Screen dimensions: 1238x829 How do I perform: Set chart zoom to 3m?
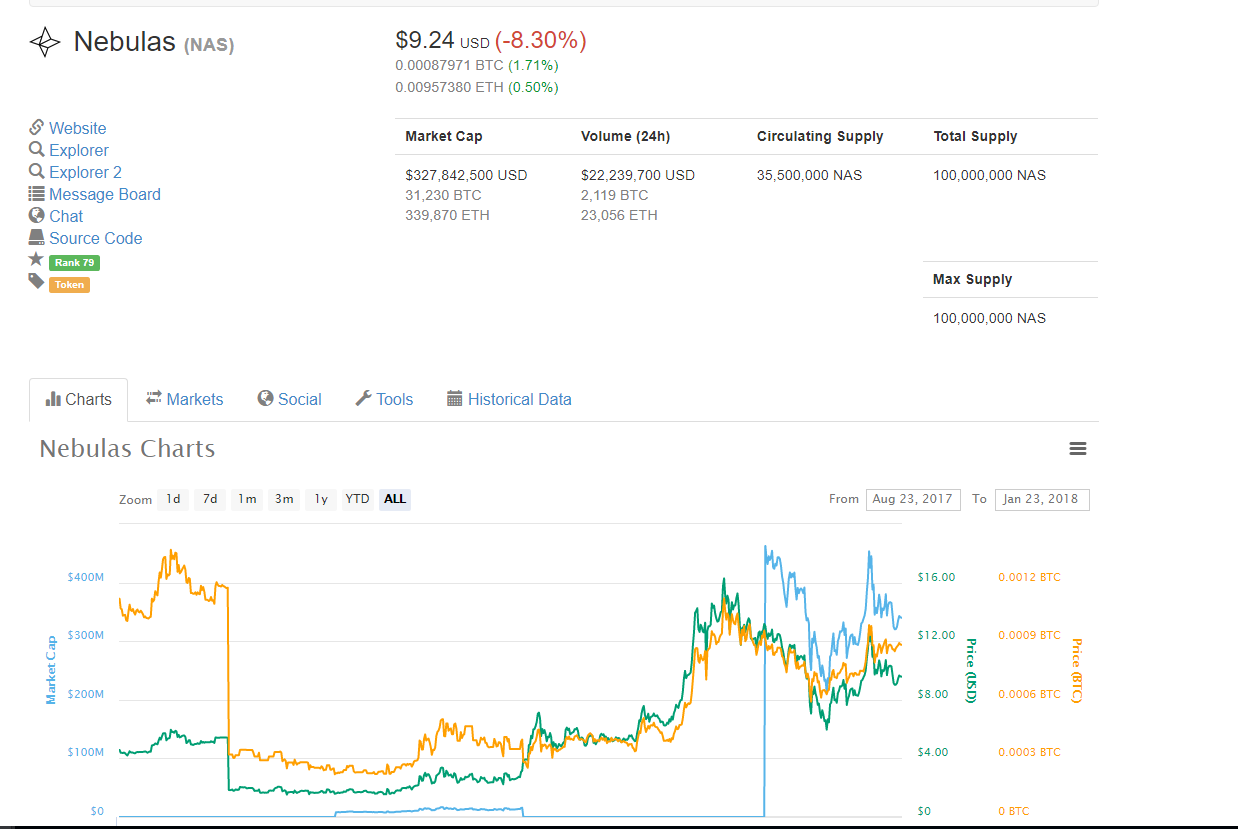[284, 499]
